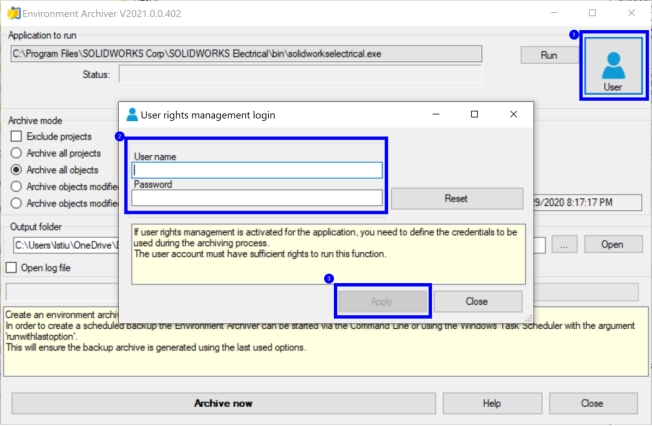652x426 pixels.
Task: Click the Archive now button
Action: (223, 403)
